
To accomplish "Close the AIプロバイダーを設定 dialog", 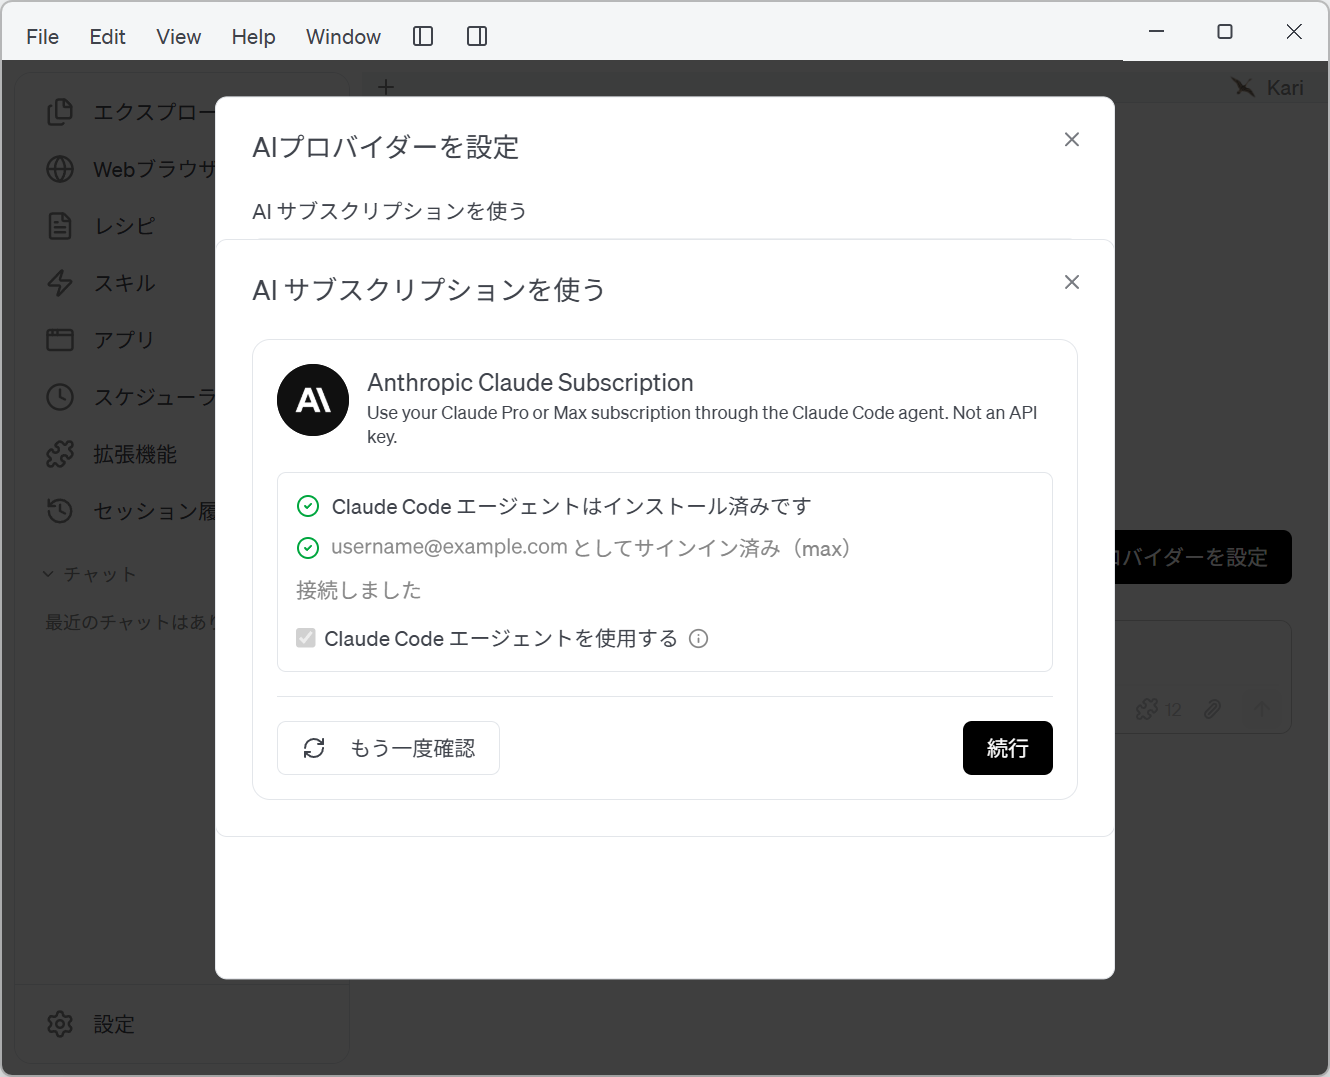I will [1072, 140].
